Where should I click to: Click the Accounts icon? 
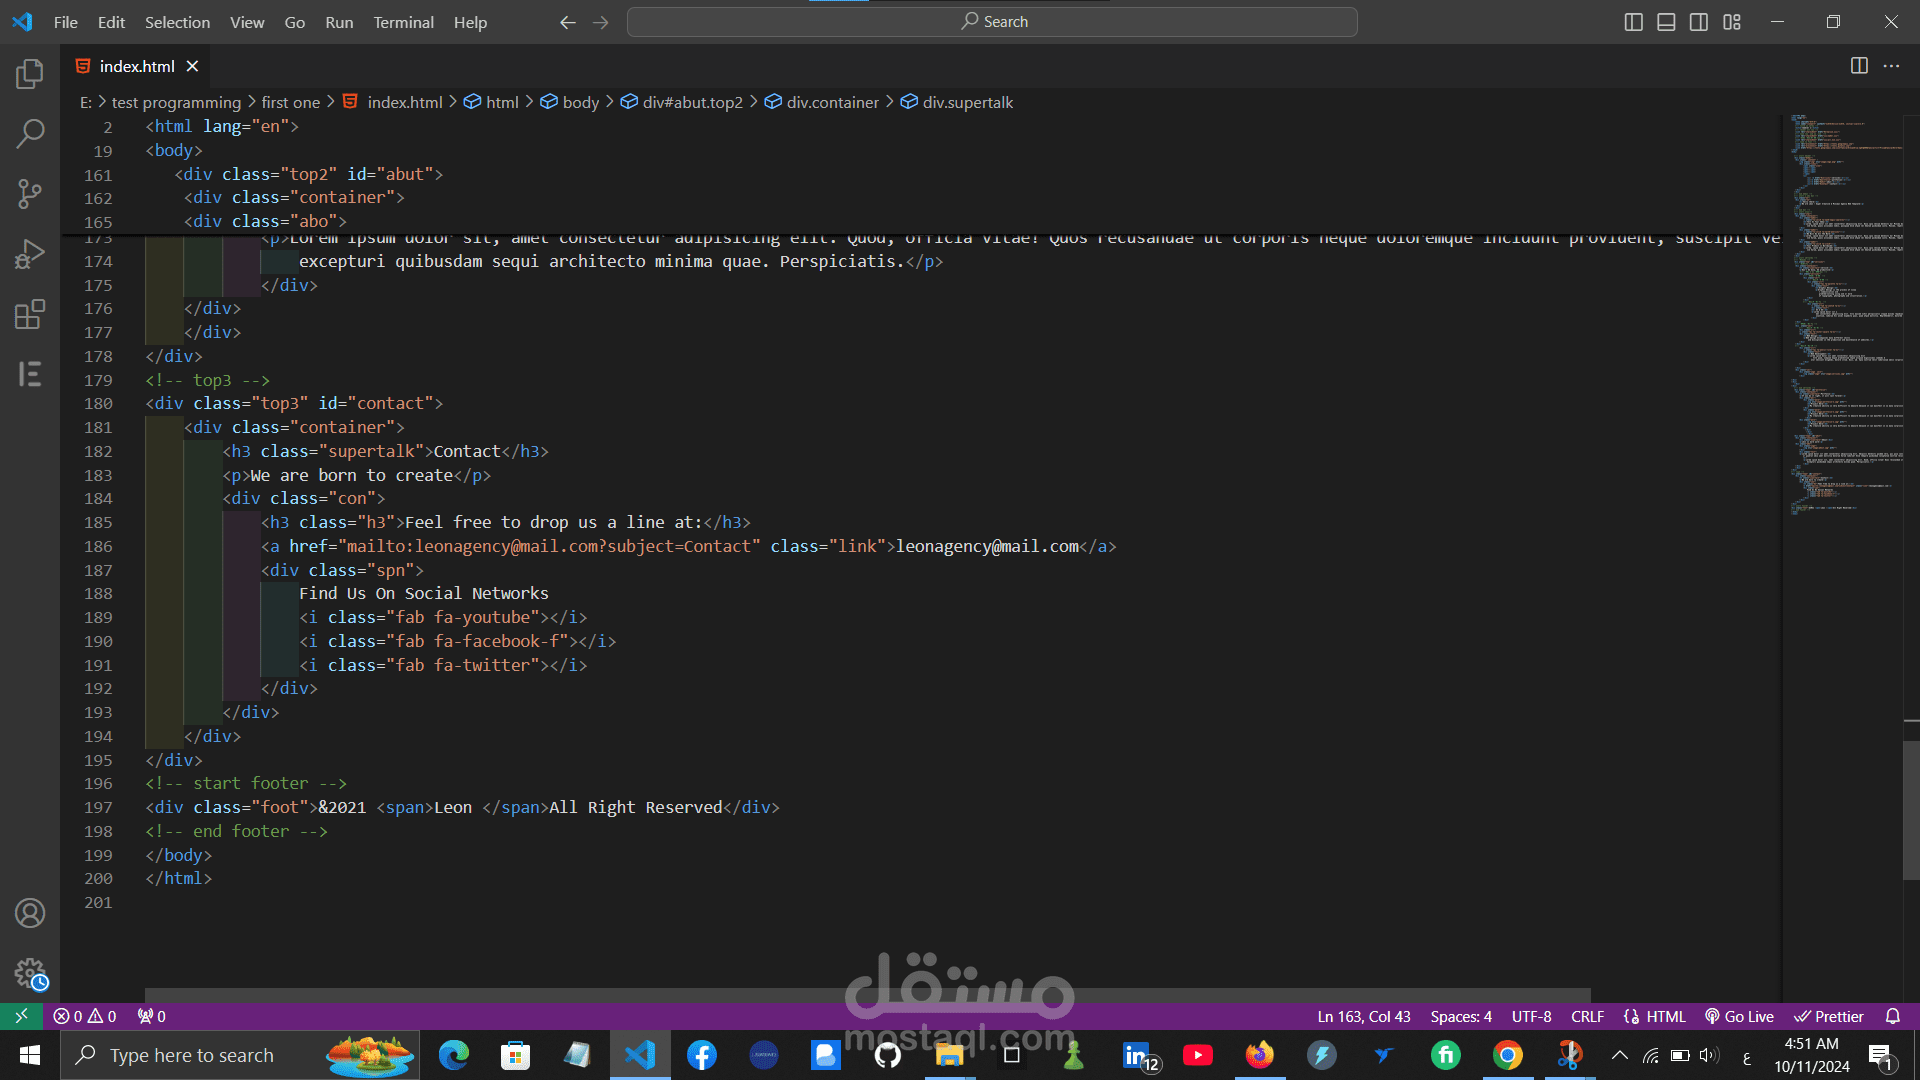click(x=30, y=913)
